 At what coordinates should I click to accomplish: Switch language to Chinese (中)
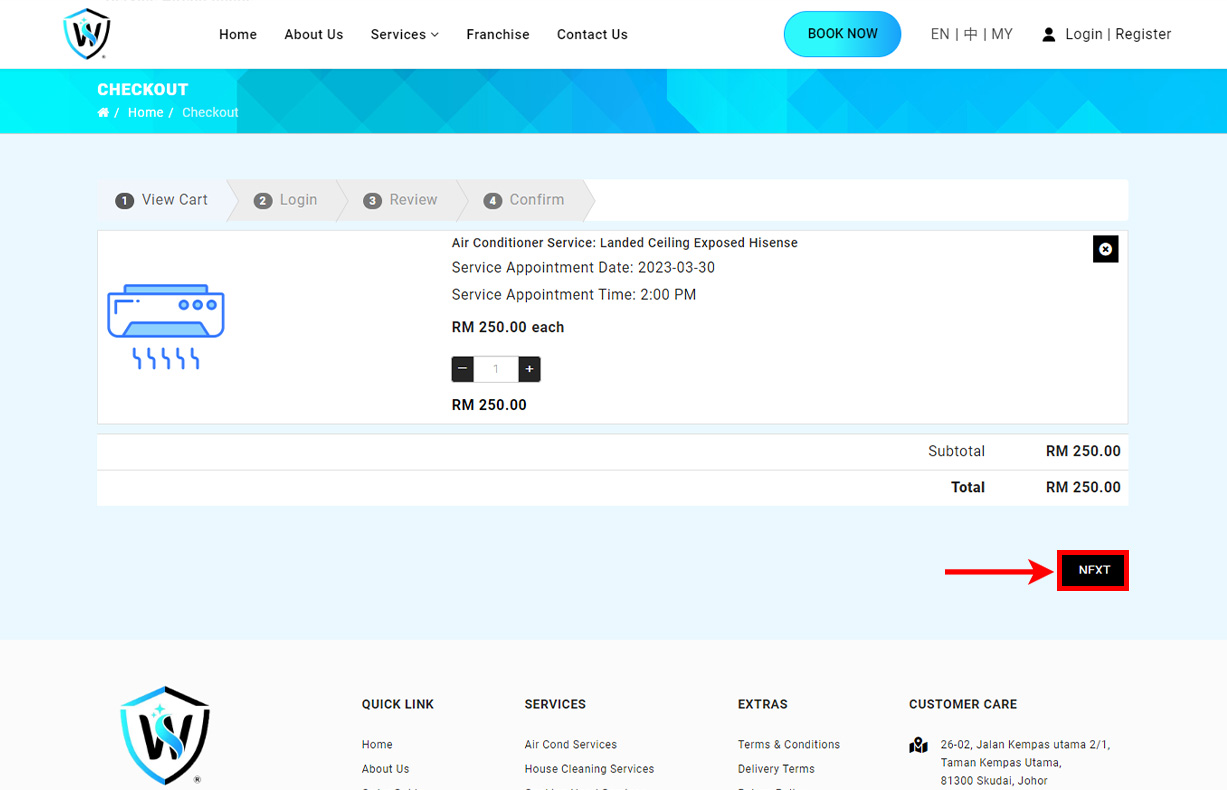pyautogui.click(x=970, y=34)
